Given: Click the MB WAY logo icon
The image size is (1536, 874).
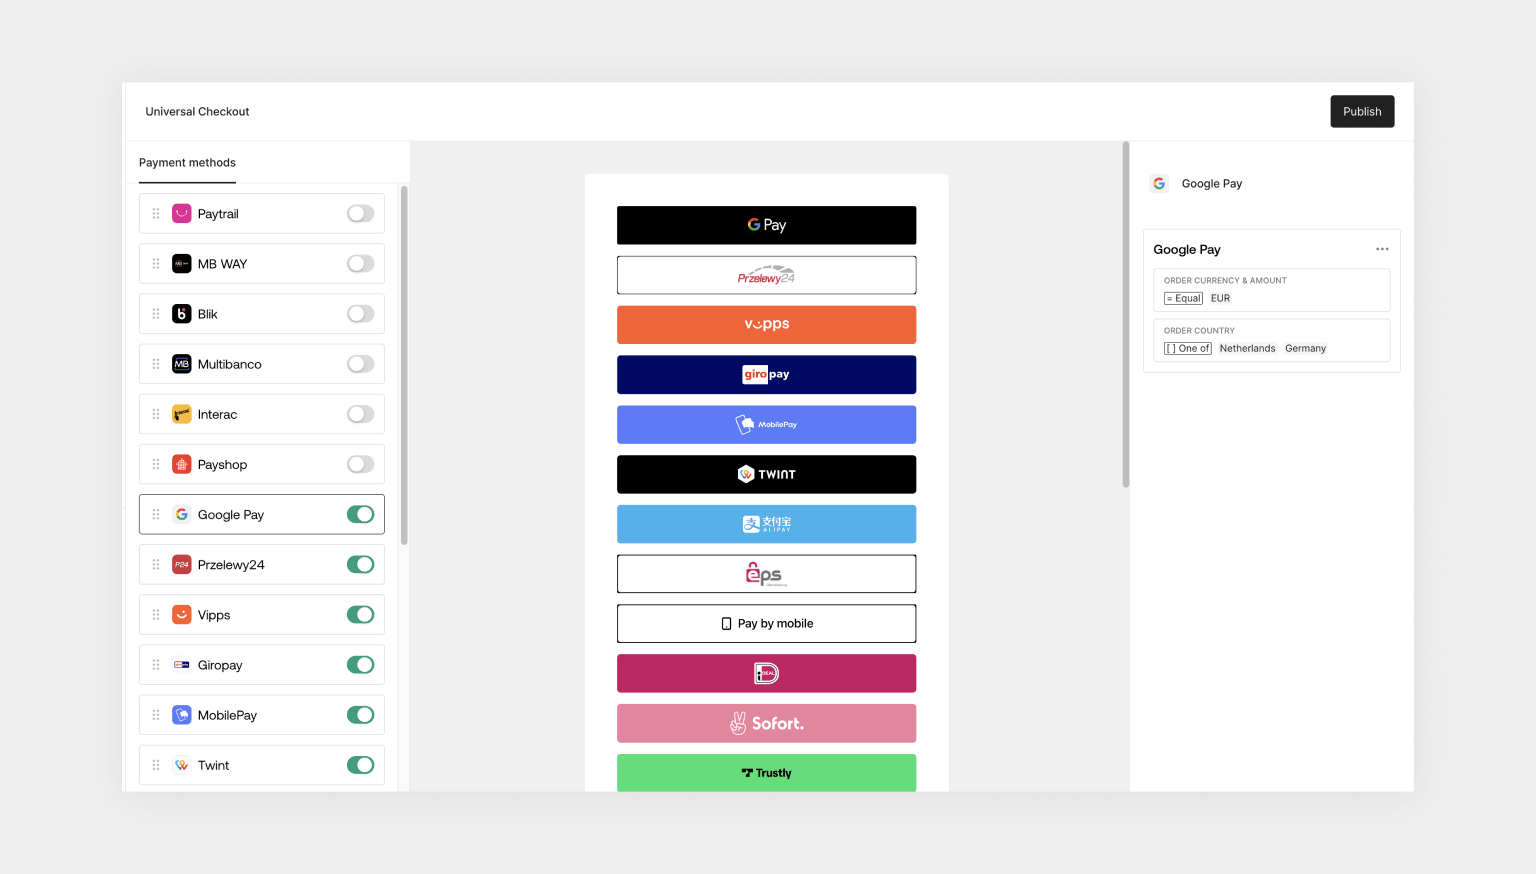Looking at the screenshot, I should click(x=181, y=264).
